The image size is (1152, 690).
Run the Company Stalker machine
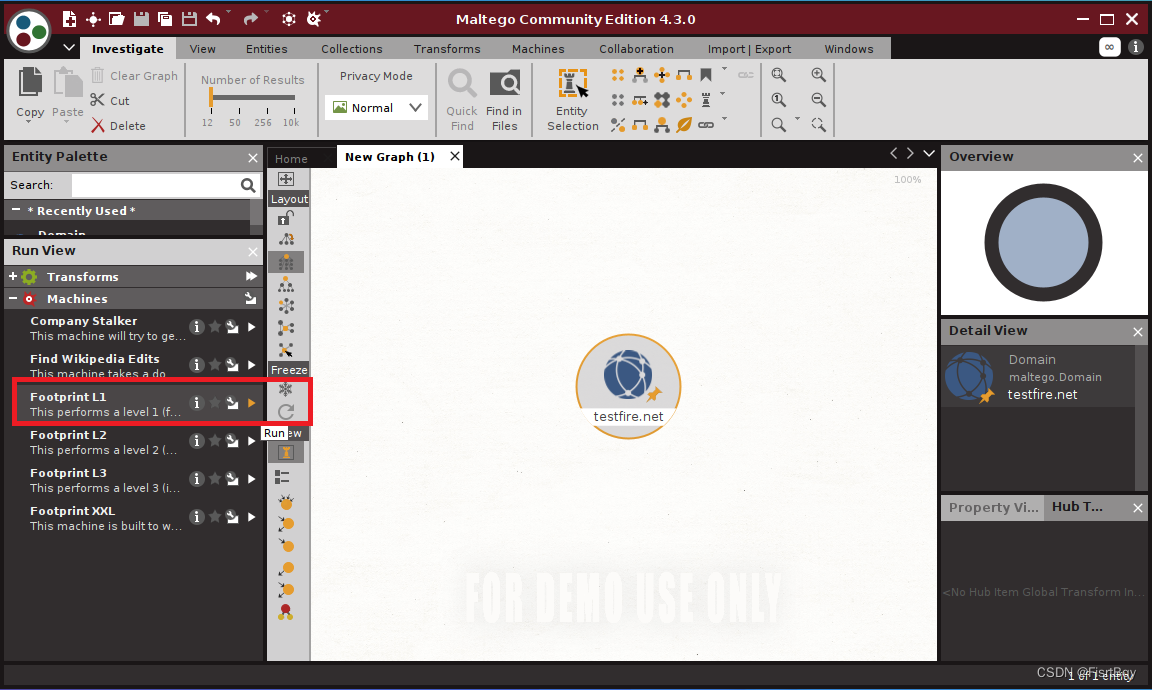(x=251, y=327)
